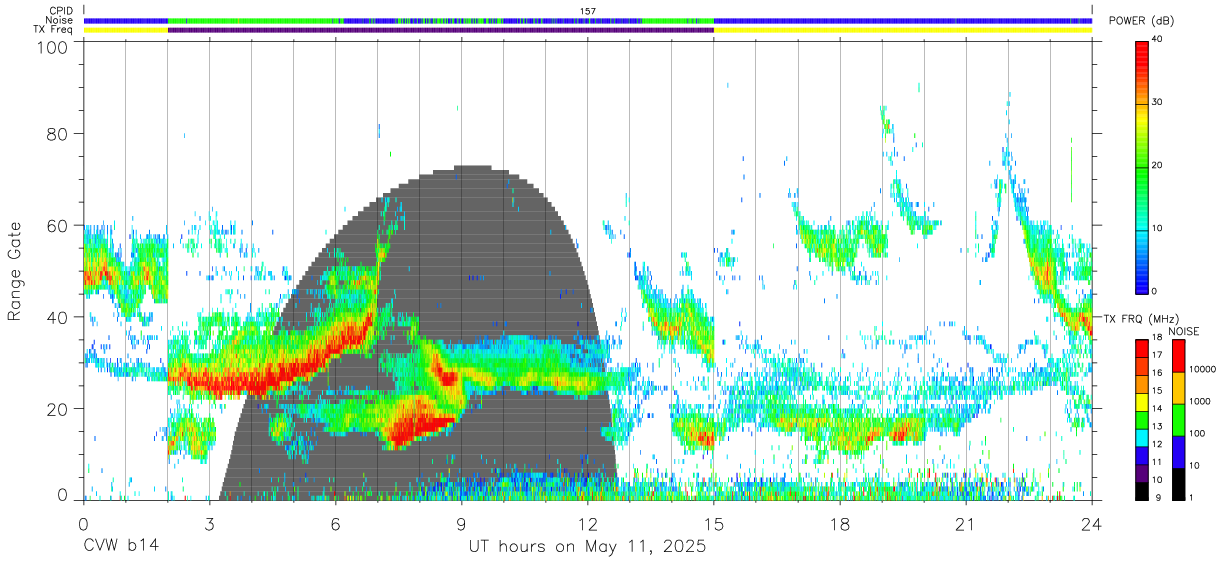The width and height of the screenshot is (1228, 567).
Task: Click the '10000' noise scale label
Action: coord(1202,370)
